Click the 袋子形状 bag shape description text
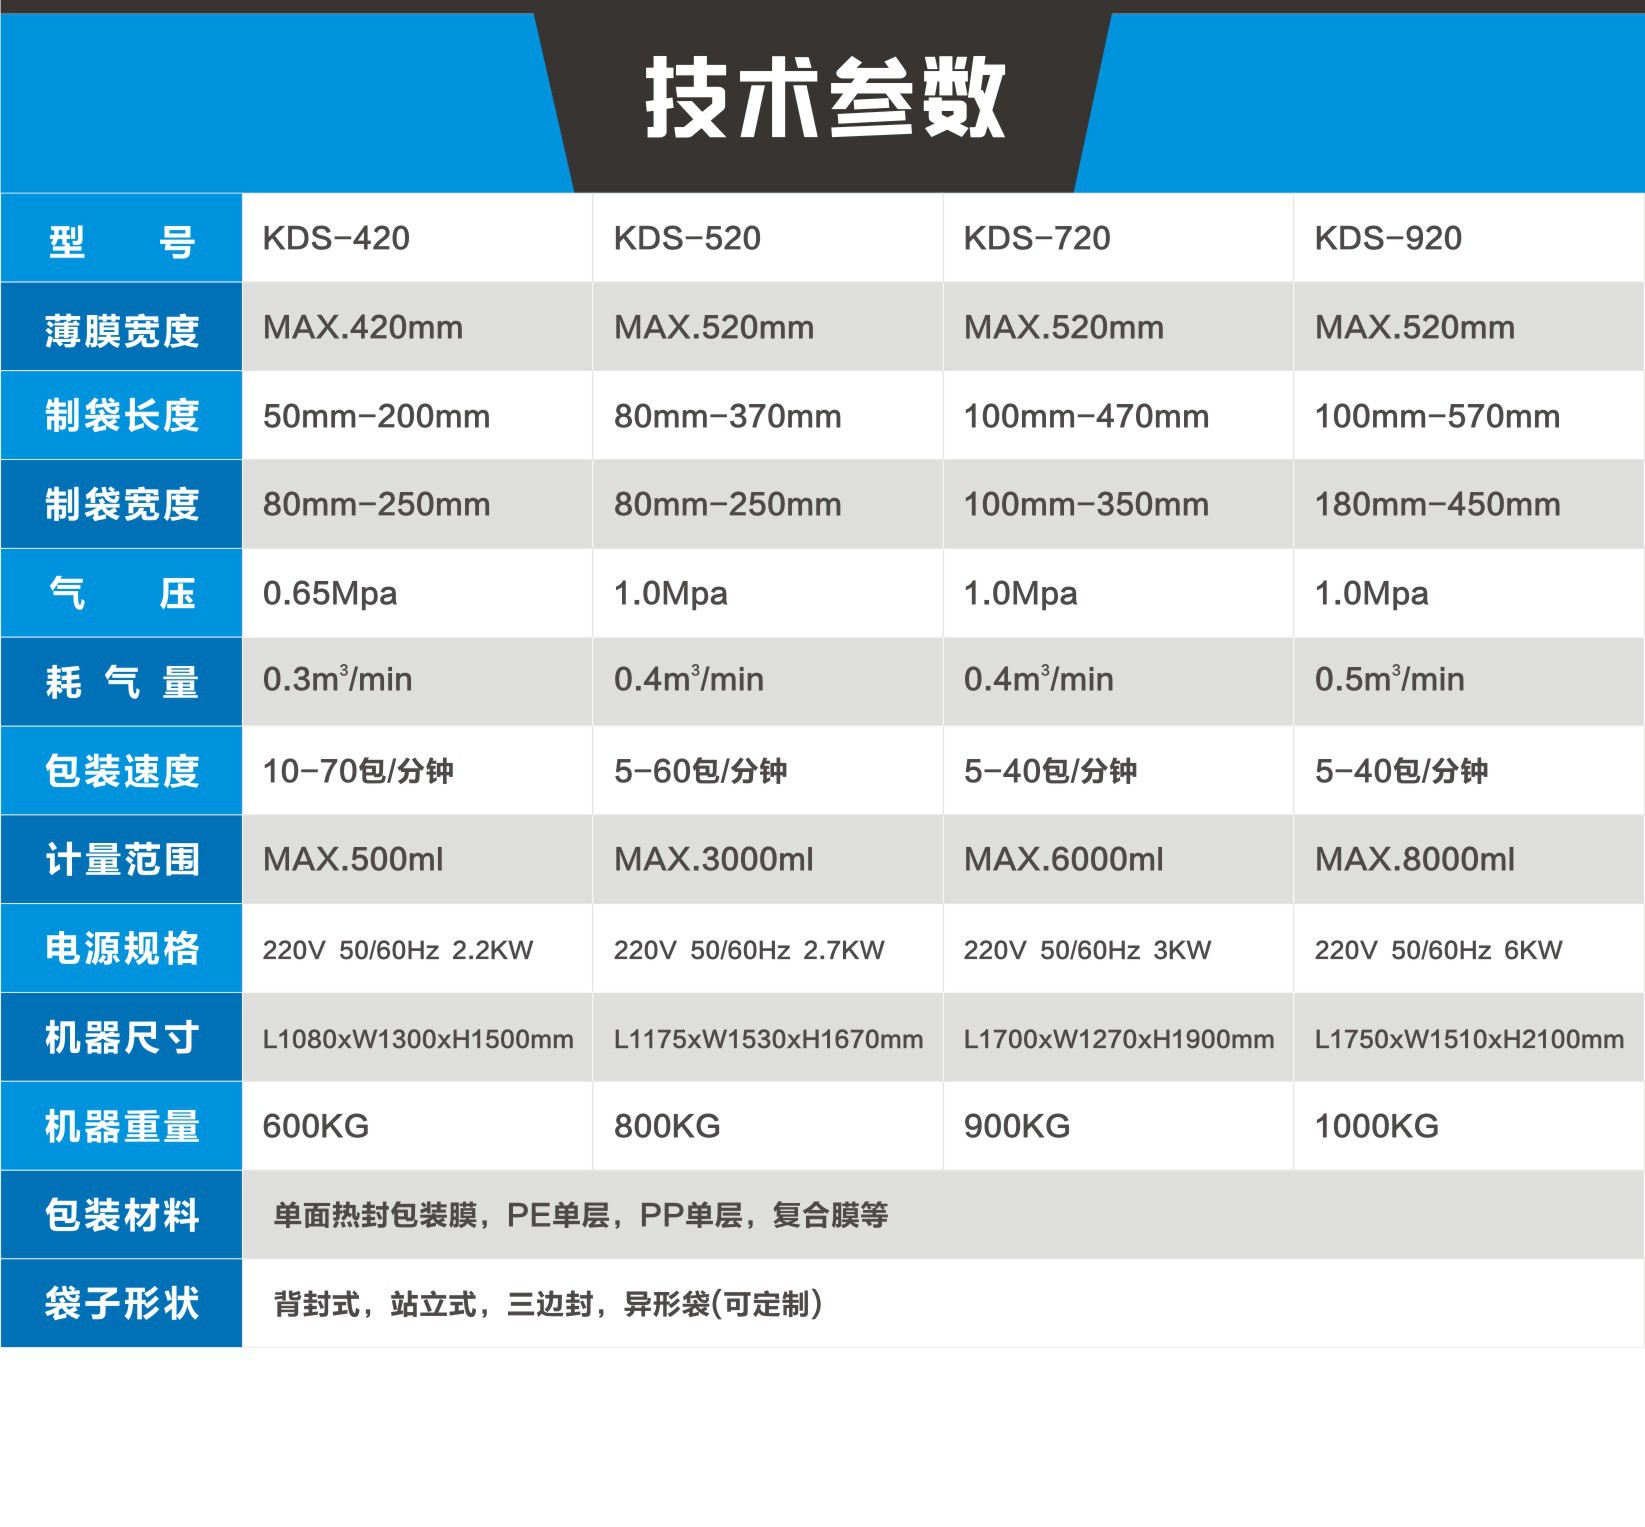This screenshot has height=1527, width=1645. coord(548,1304)
